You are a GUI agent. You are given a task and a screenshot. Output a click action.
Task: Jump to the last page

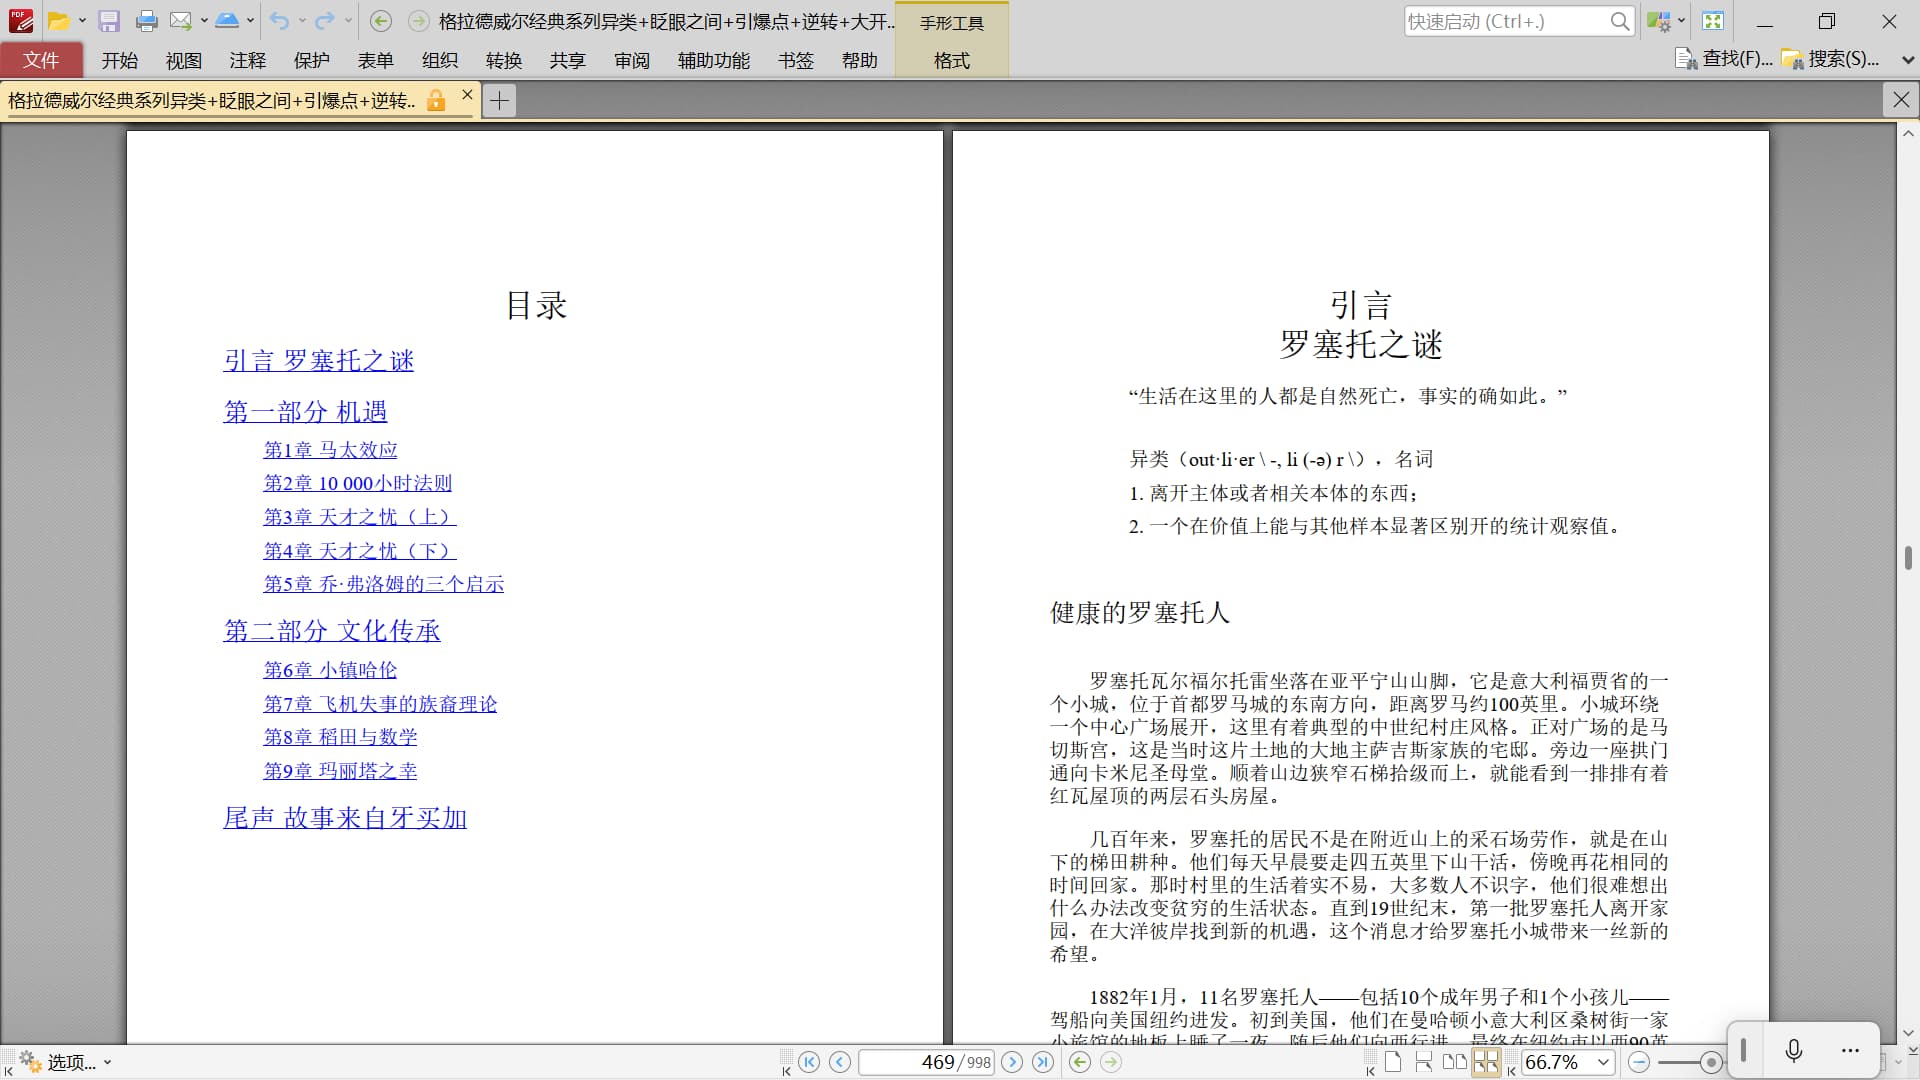[1043, 1062]
